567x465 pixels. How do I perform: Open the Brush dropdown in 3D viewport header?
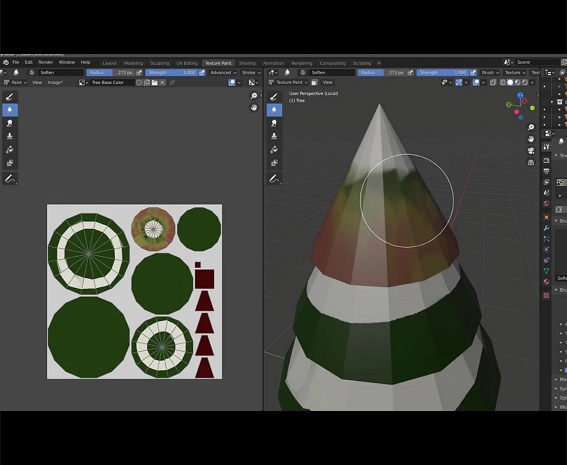pos(490,73)
